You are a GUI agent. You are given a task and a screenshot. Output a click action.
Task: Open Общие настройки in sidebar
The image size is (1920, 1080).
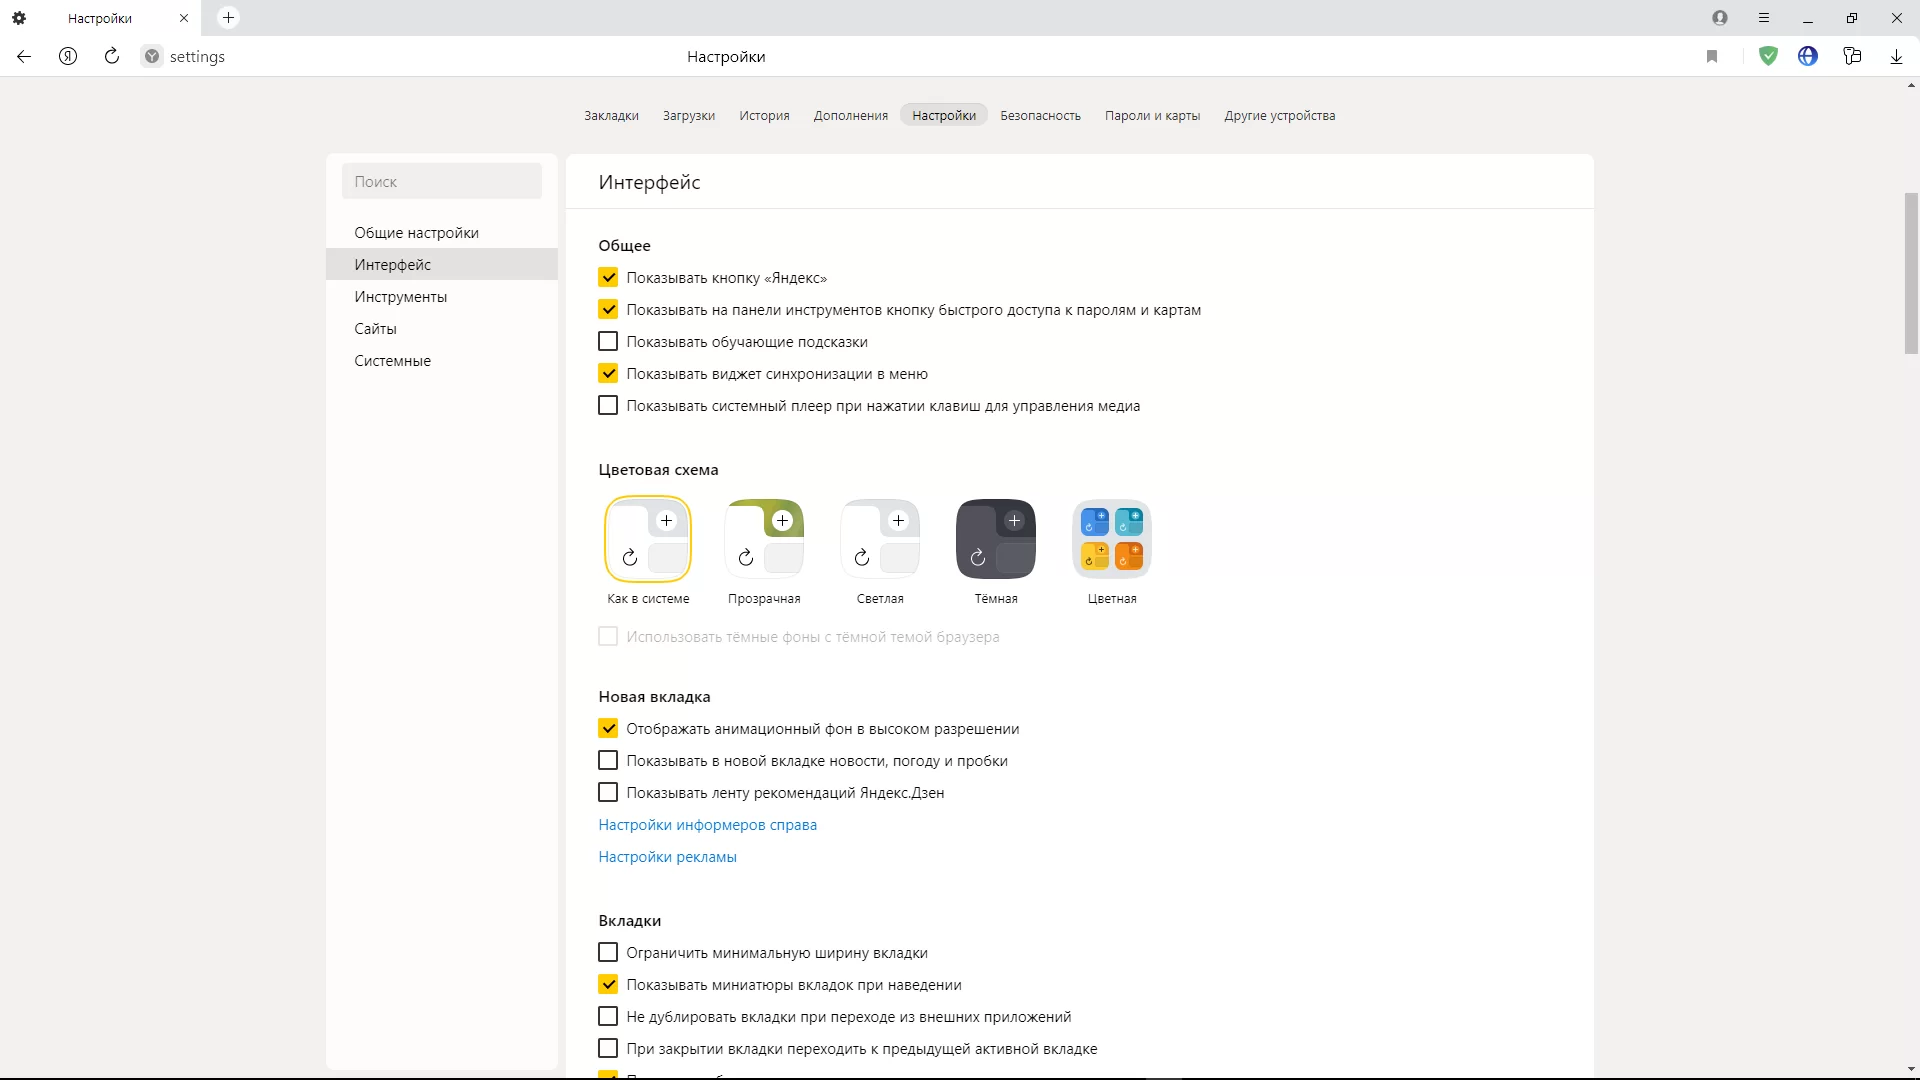click(442, 232)
